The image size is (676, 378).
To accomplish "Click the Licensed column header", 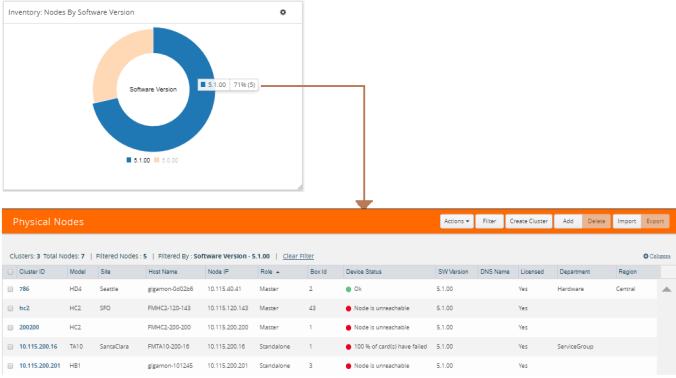I will [x=532, y=272].
